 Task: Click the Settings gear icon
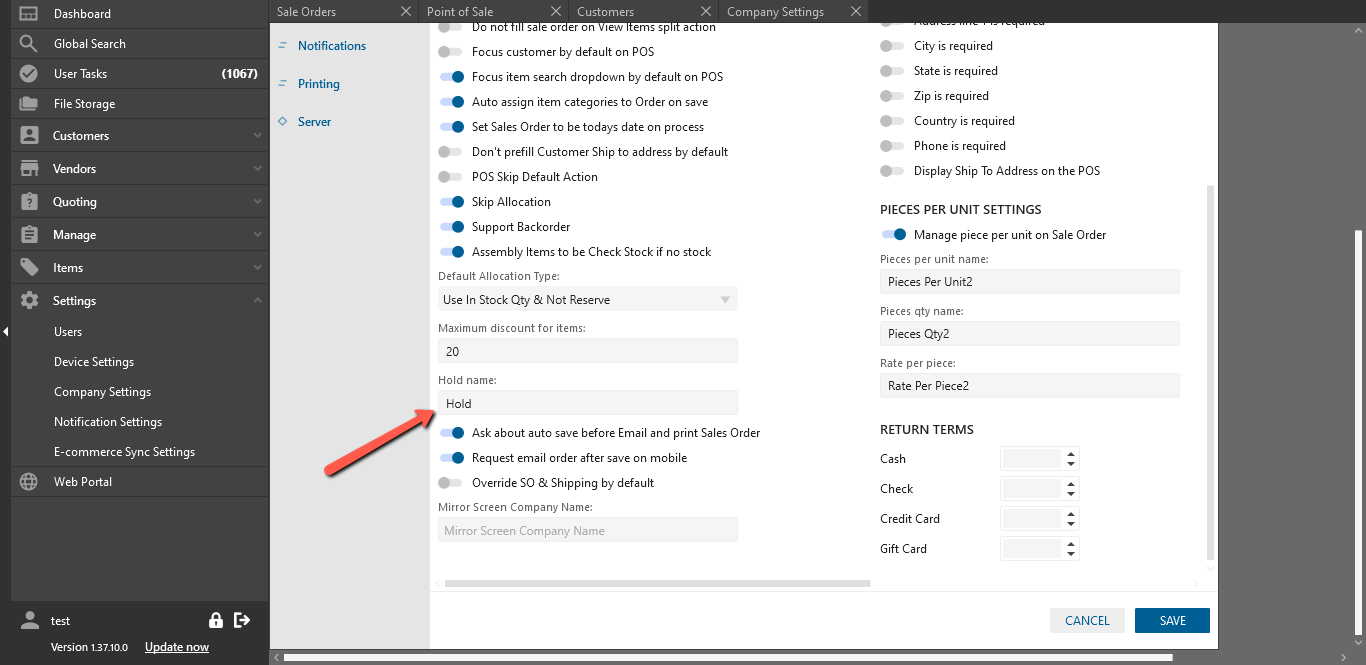(x=29, y=301)
